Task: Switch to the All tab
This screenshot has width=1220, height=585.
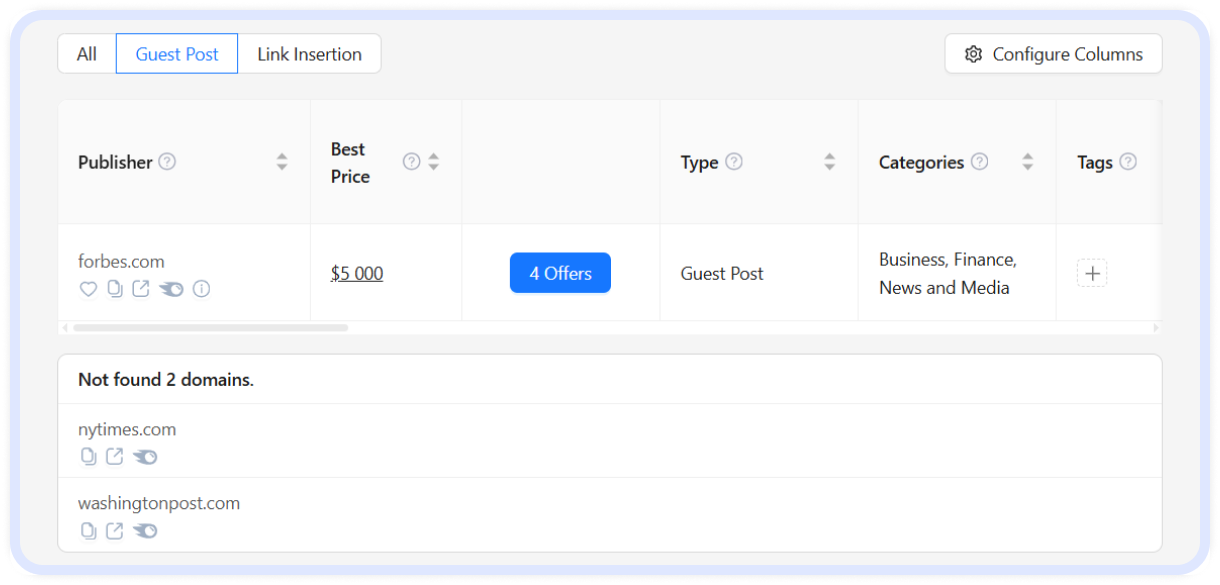Action: pyautogui.click(x=86, y=53)
